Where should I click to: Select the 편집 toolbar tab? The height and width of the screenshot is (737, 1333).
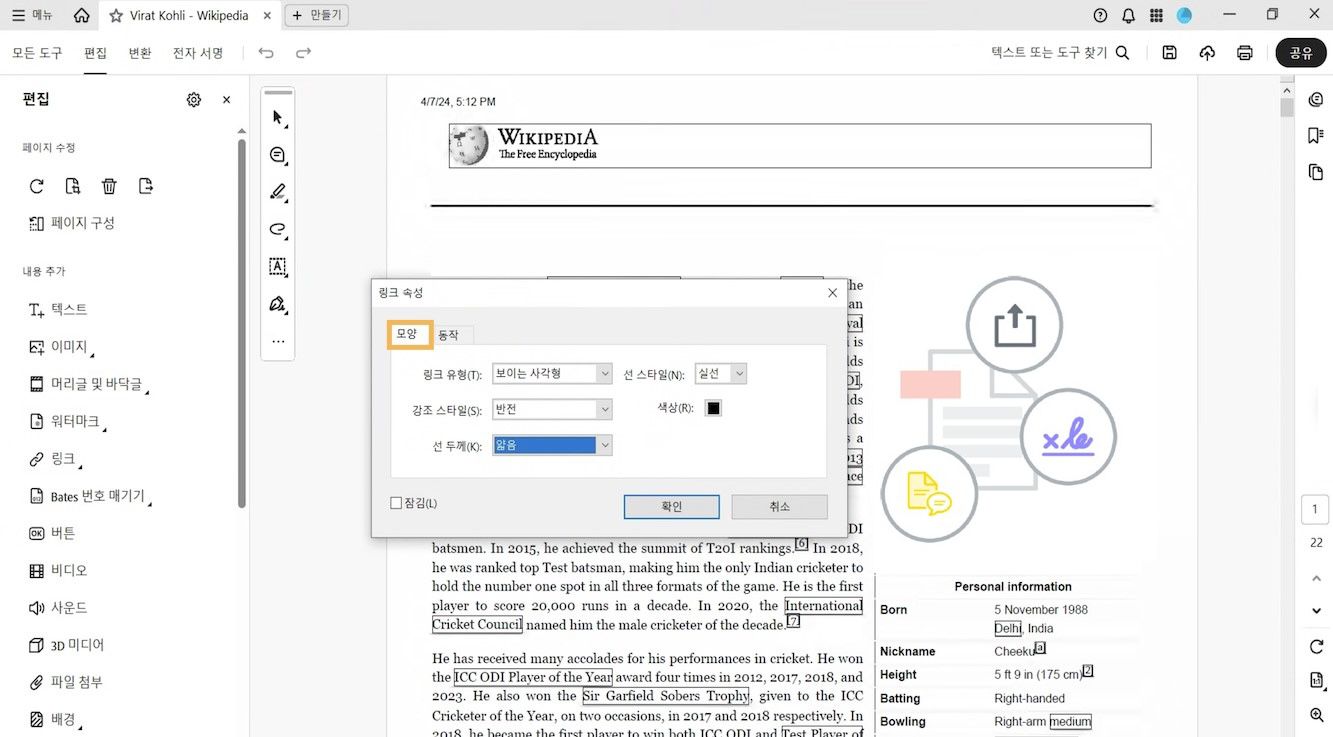(x=95, y=53)
